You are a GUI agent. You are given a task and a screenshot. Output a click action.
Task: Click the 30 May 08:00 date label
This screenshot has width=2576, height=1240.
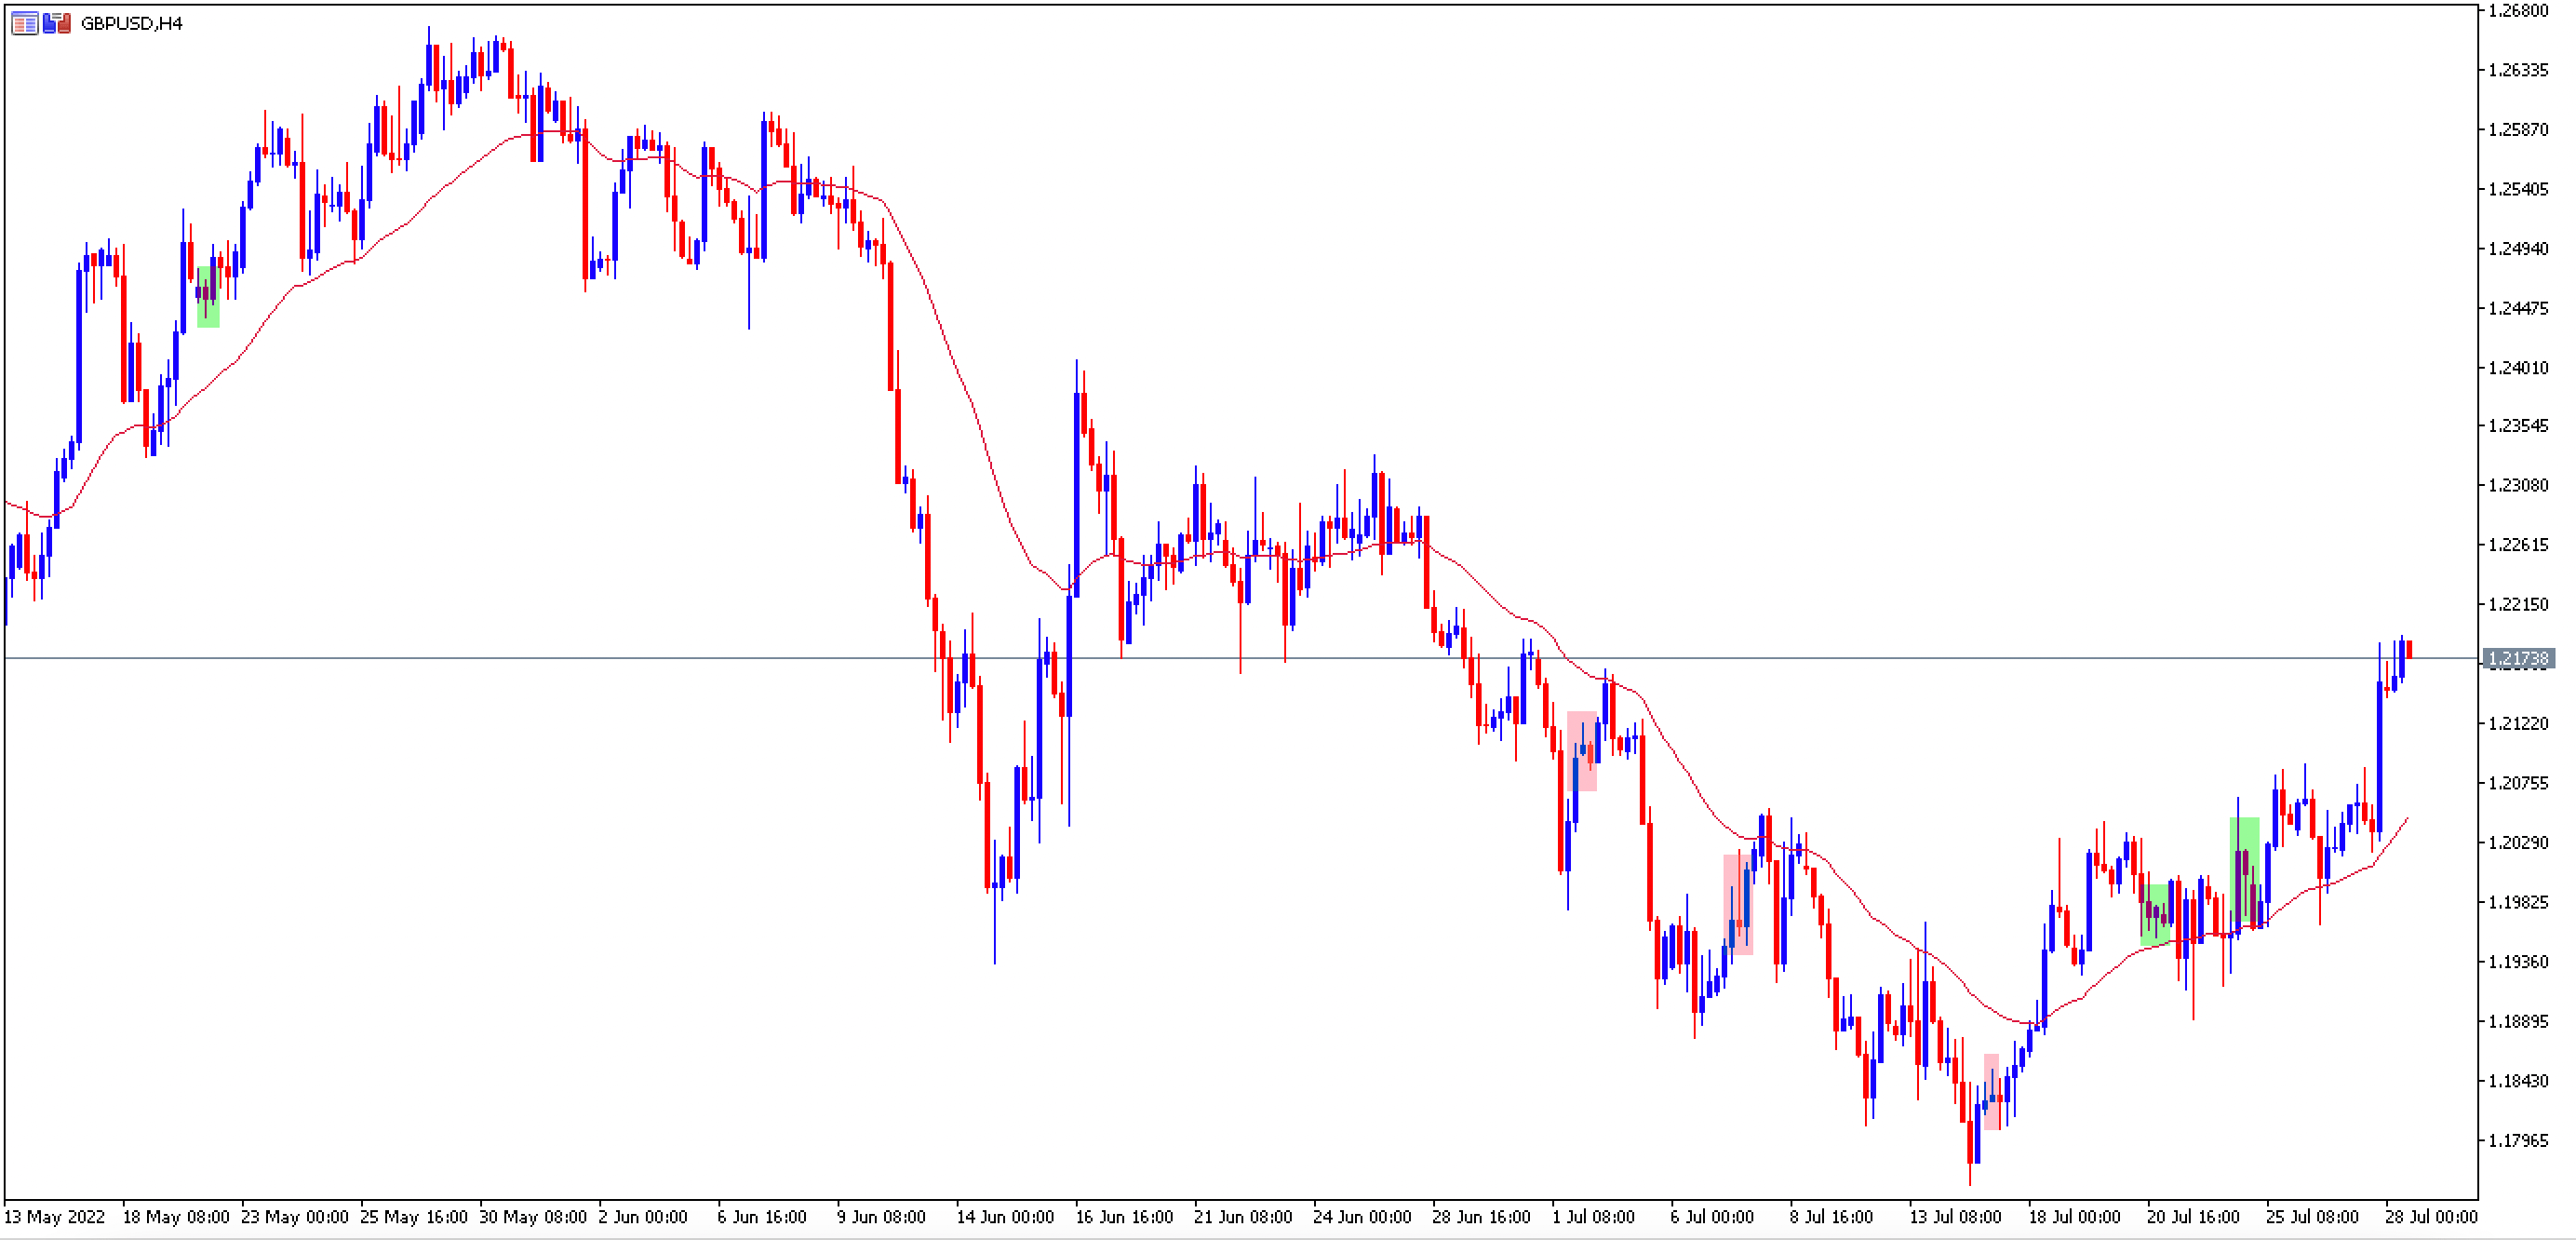pyautogui.click(x=533, y=1217)
